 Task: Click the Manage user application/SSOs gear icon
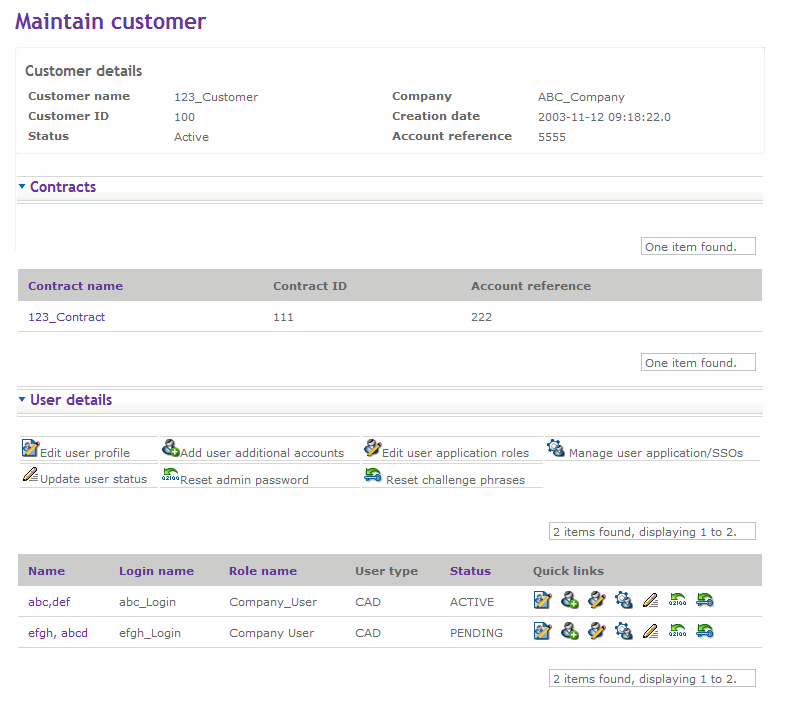click(x=556, y=448)
